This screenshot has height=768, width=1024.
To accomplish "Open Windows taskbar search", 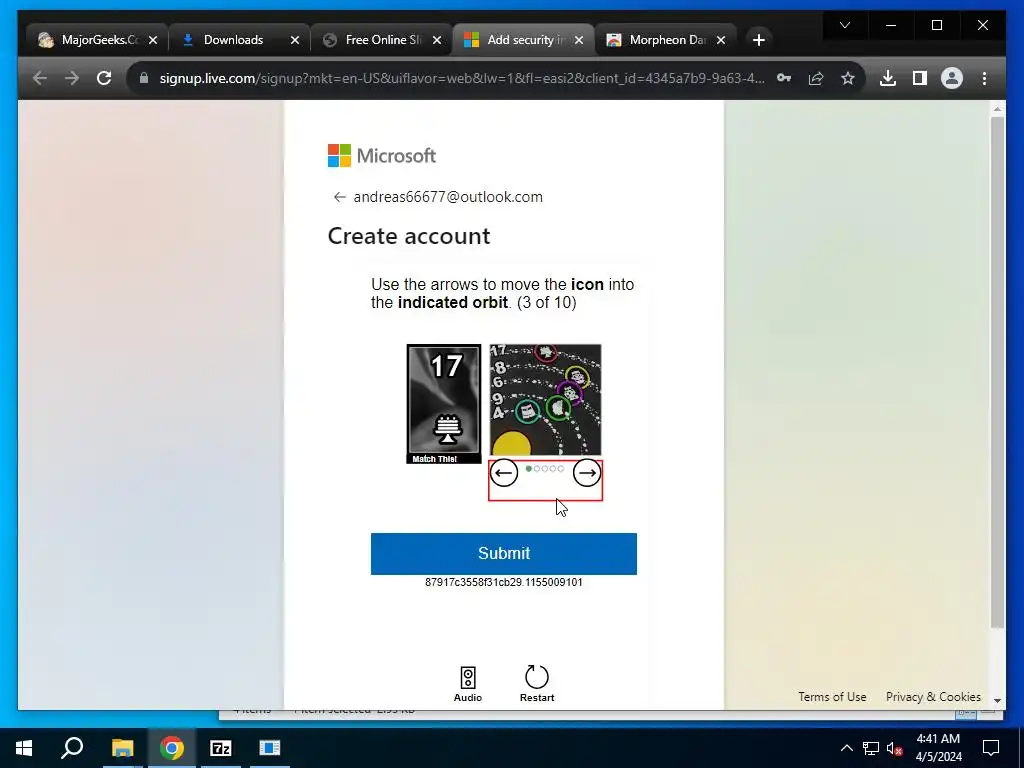I will [72, 748].
